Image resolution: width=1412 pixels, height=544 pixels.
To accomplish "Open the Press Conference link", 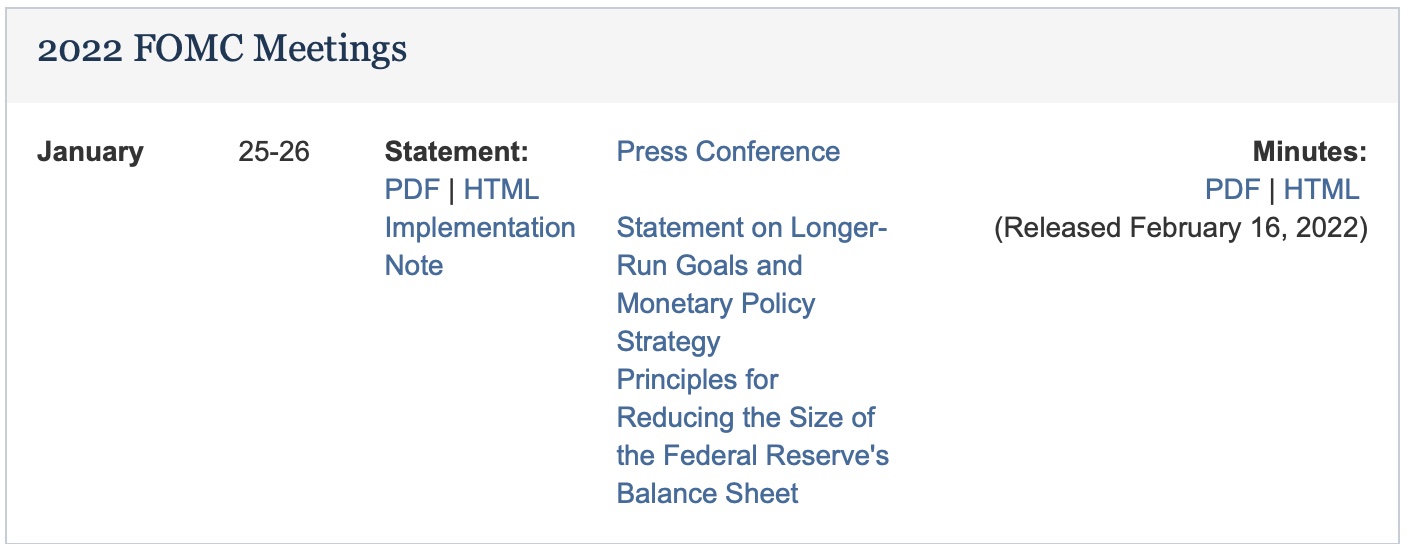I will tap(728, 151).
